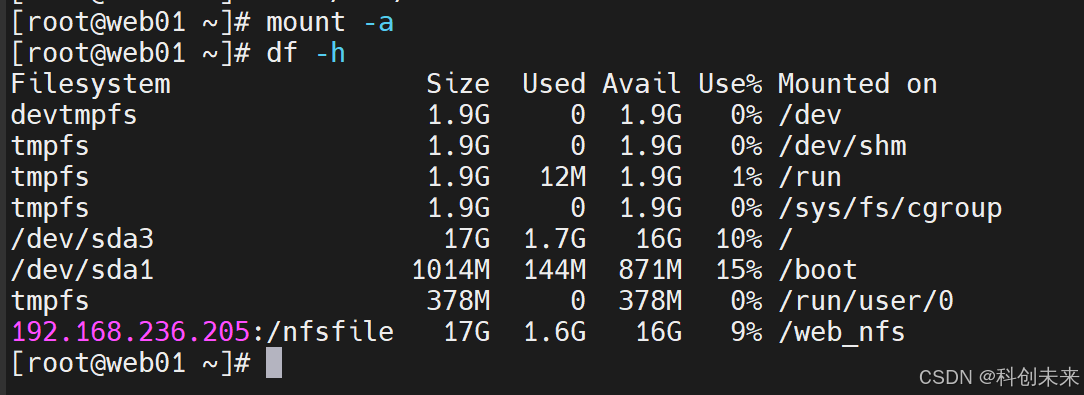Click the /boot mount path
The height and width of the screenshot is (395, 1084).
pos(818,270)
